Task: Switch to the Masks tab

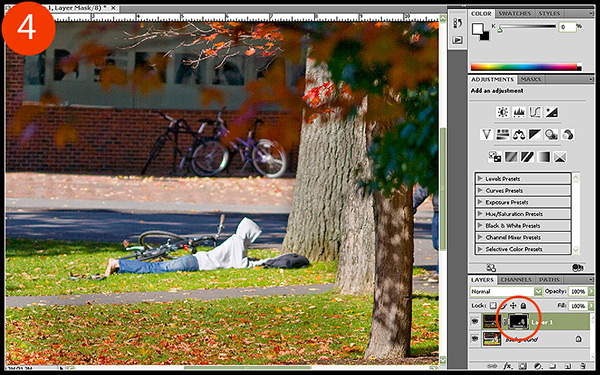Action: click(x=531, y=79)
